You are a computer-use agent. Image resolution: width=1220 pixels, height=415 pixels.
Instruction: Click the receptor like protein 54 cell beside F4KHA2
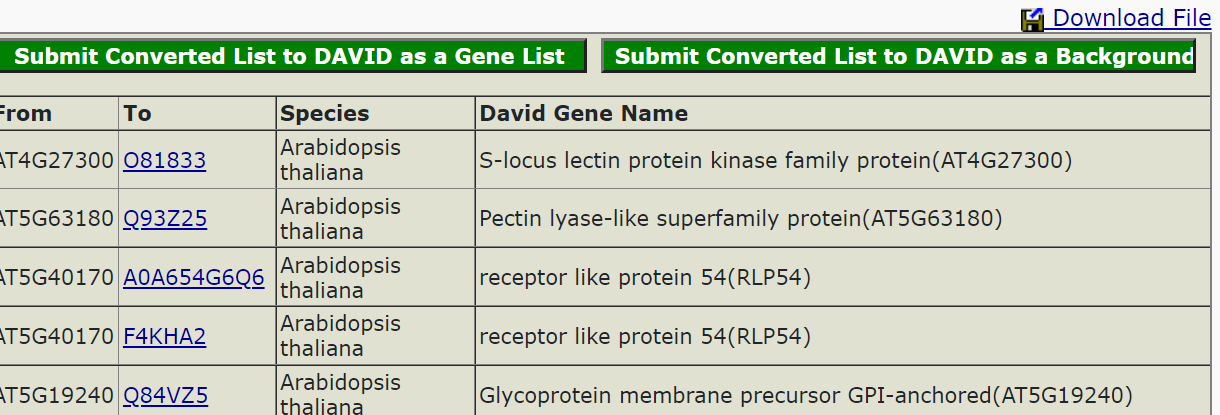[645, 337]
